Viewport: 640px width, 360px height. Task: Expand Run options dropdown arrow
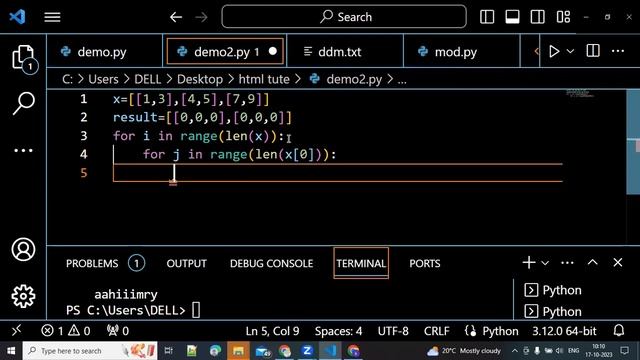pyautogui.click(x=570, y=51)
